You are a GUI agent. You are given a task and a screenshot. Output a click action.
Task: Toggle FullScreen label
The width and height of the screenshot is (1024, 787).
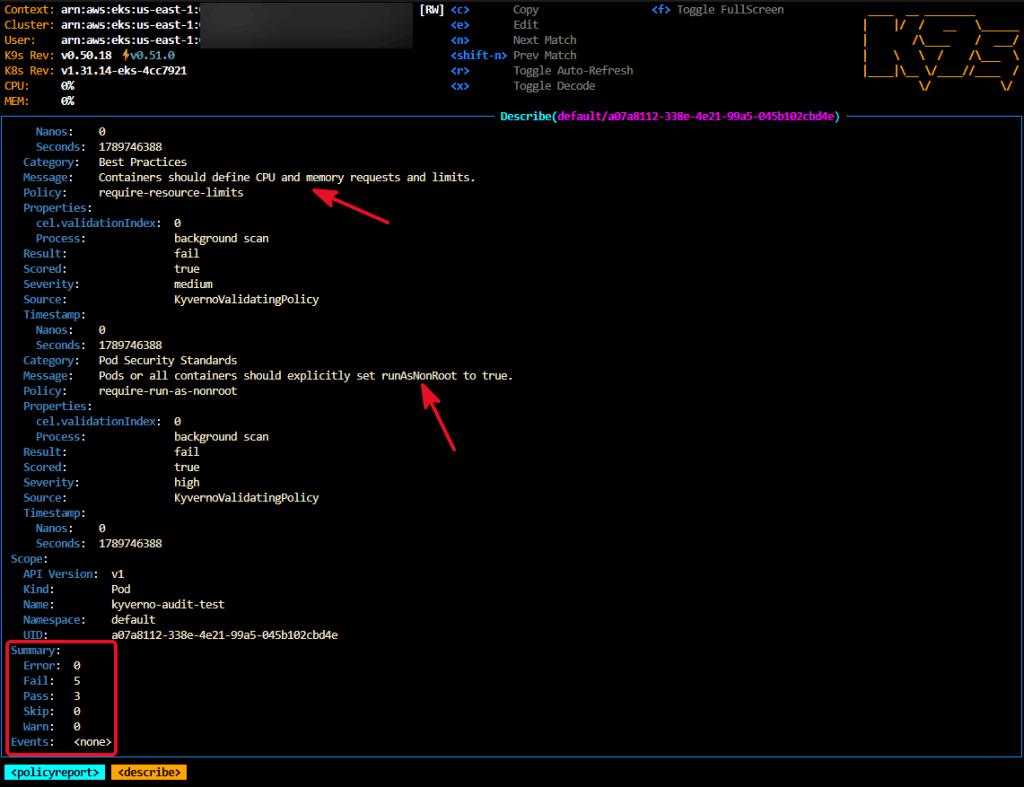pos(730,10)
